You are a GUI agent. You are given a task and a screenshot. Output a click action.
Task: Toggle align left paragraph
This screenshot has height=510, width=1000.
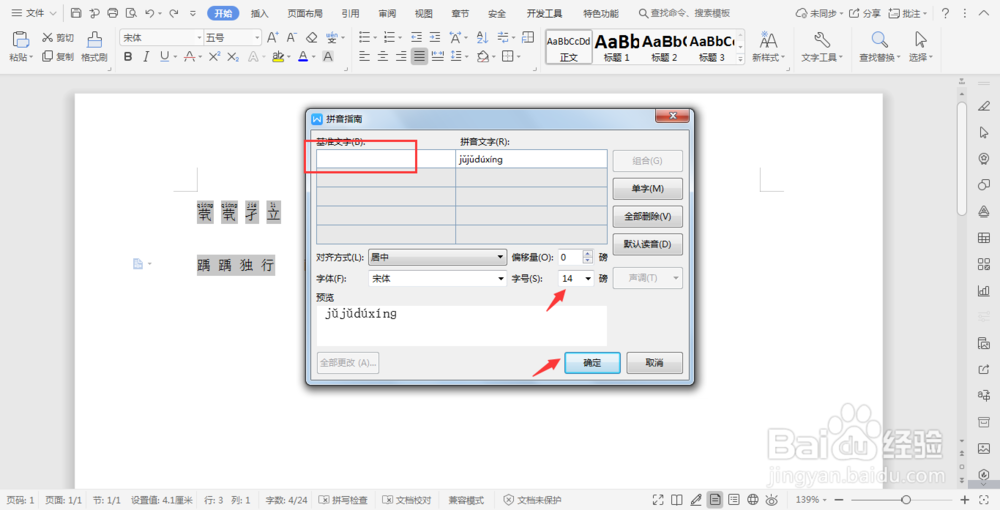tap(364, 57)
